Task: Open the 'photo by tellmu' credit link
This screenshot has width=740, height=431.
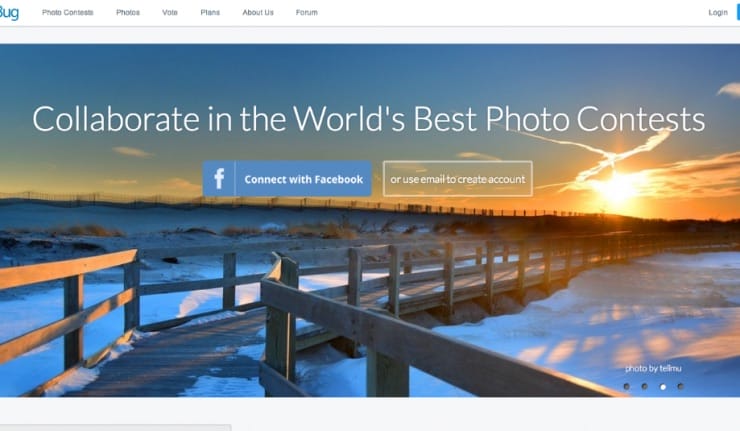Action: [653, 368]
